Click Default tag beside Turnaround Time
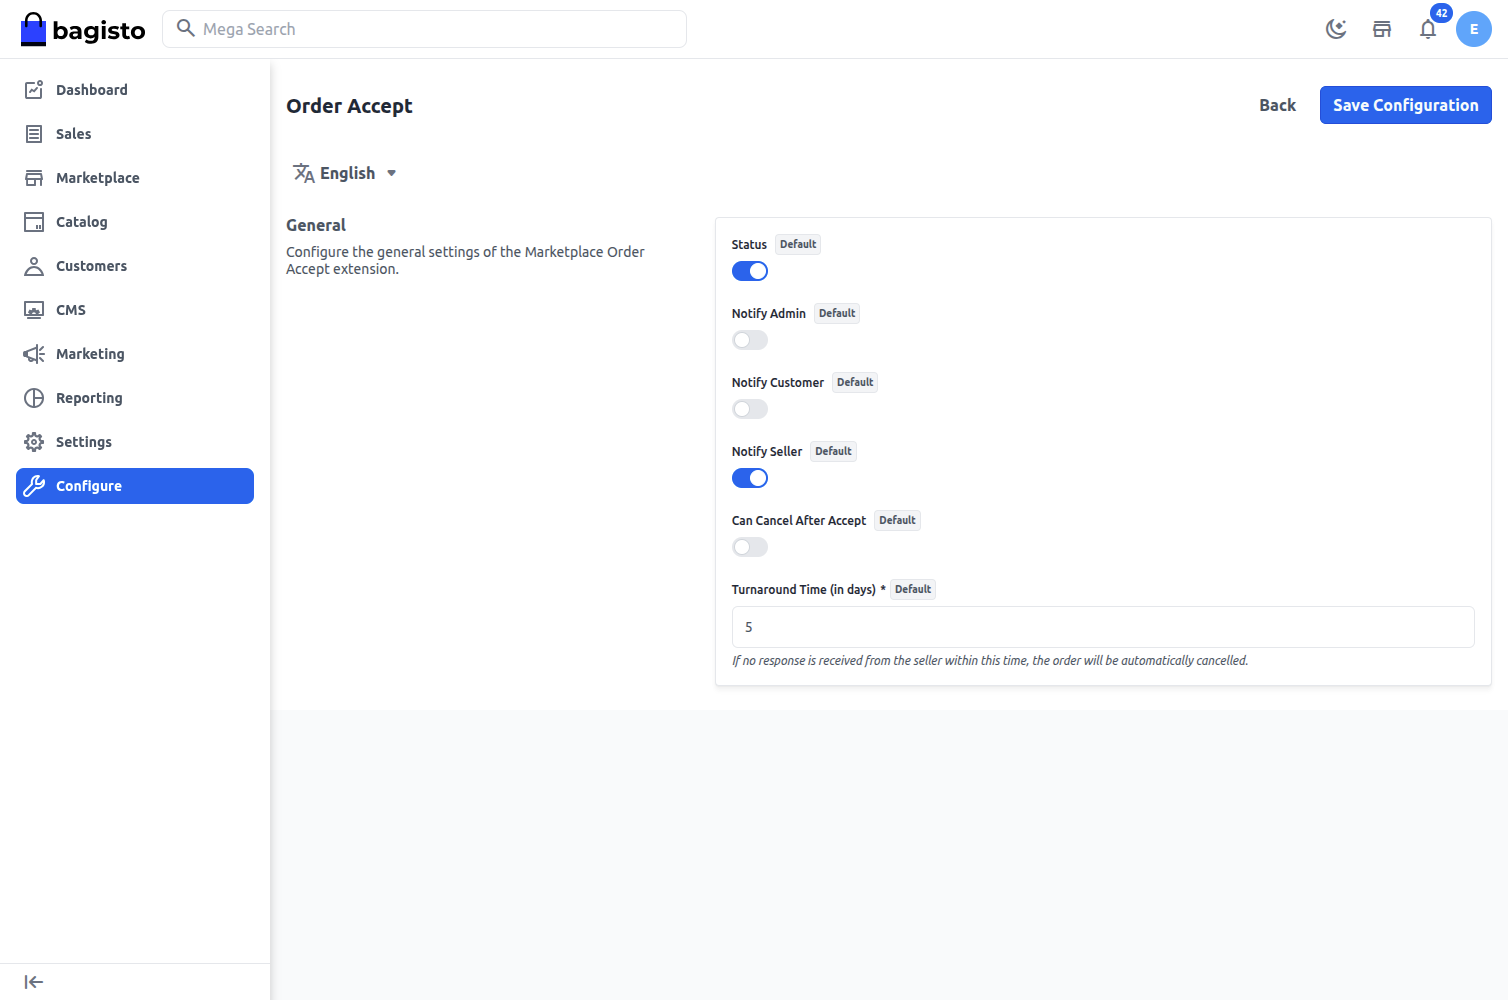Image resolution: width=1508 pixels, height=1000 pixels. (913, 589)
